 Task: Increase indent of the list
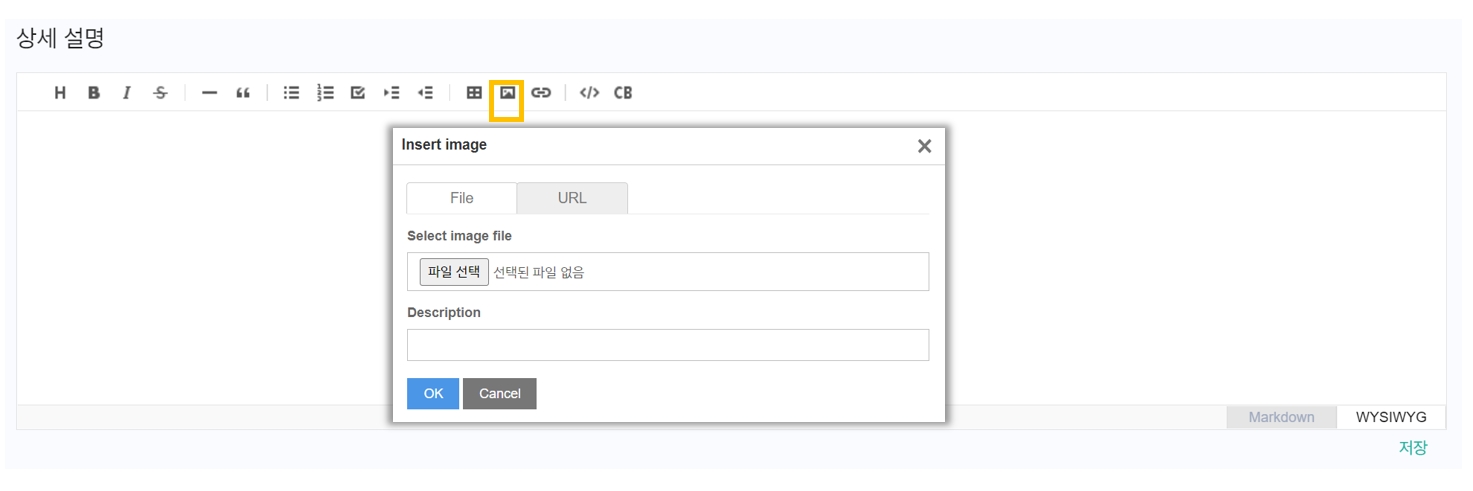[391, 93]
